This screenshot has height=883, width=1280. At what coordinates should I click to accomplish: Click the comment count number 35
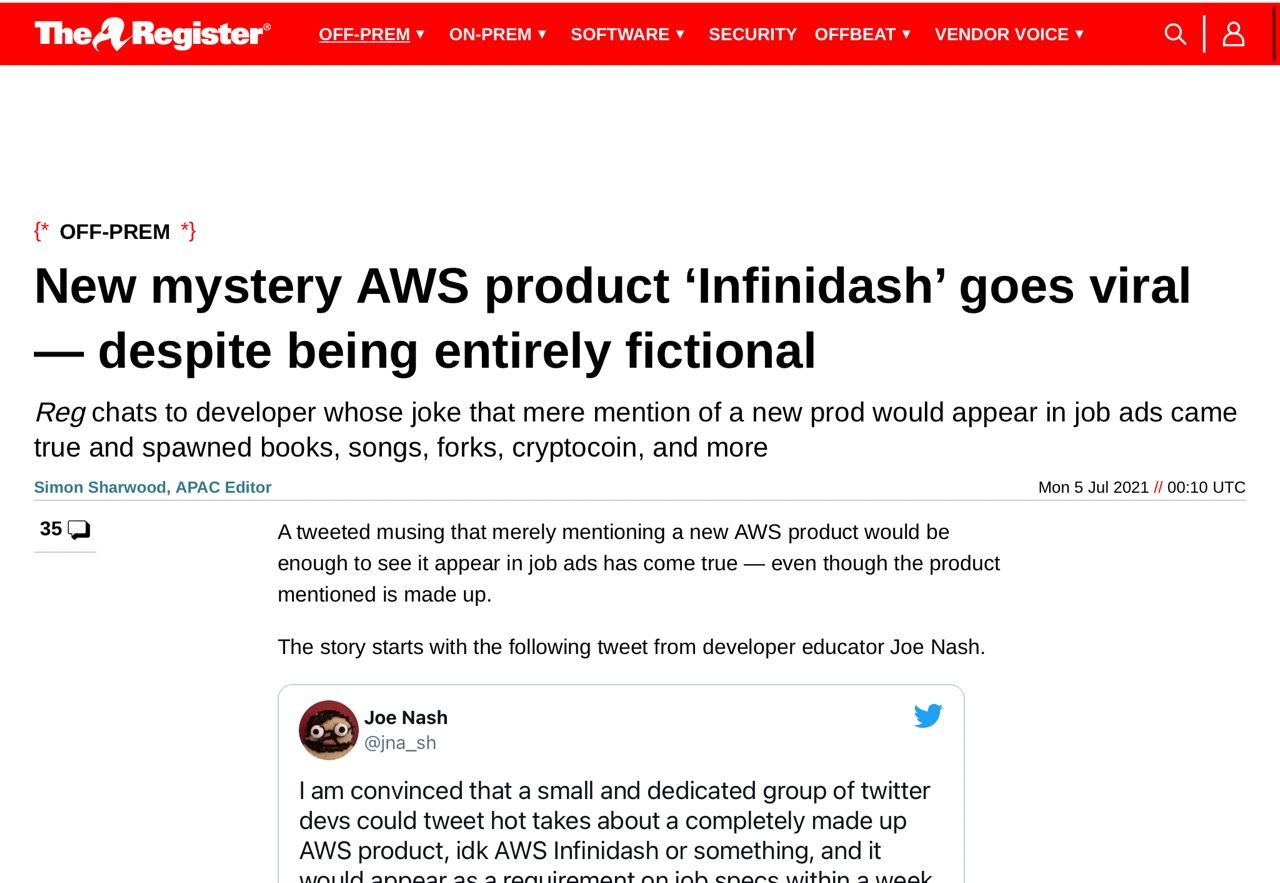(51, 529)
